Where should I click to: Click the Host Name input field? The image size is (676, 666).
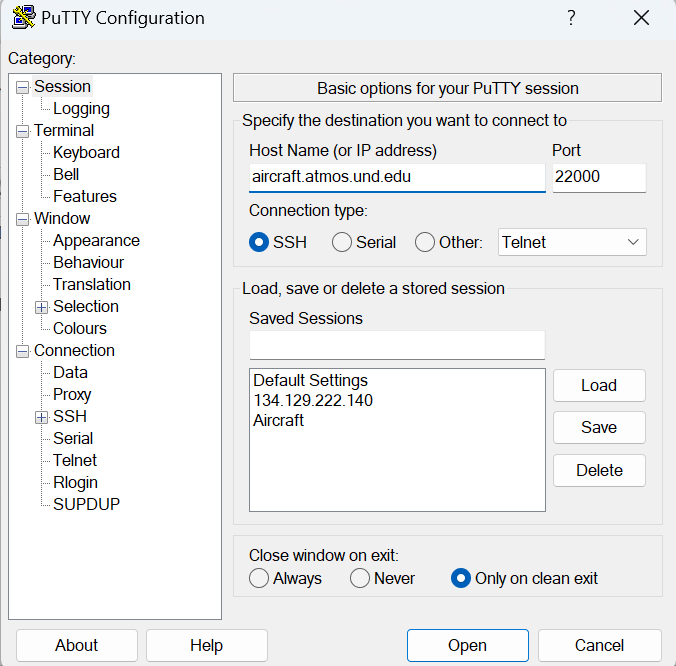click(x=396, y=177)
